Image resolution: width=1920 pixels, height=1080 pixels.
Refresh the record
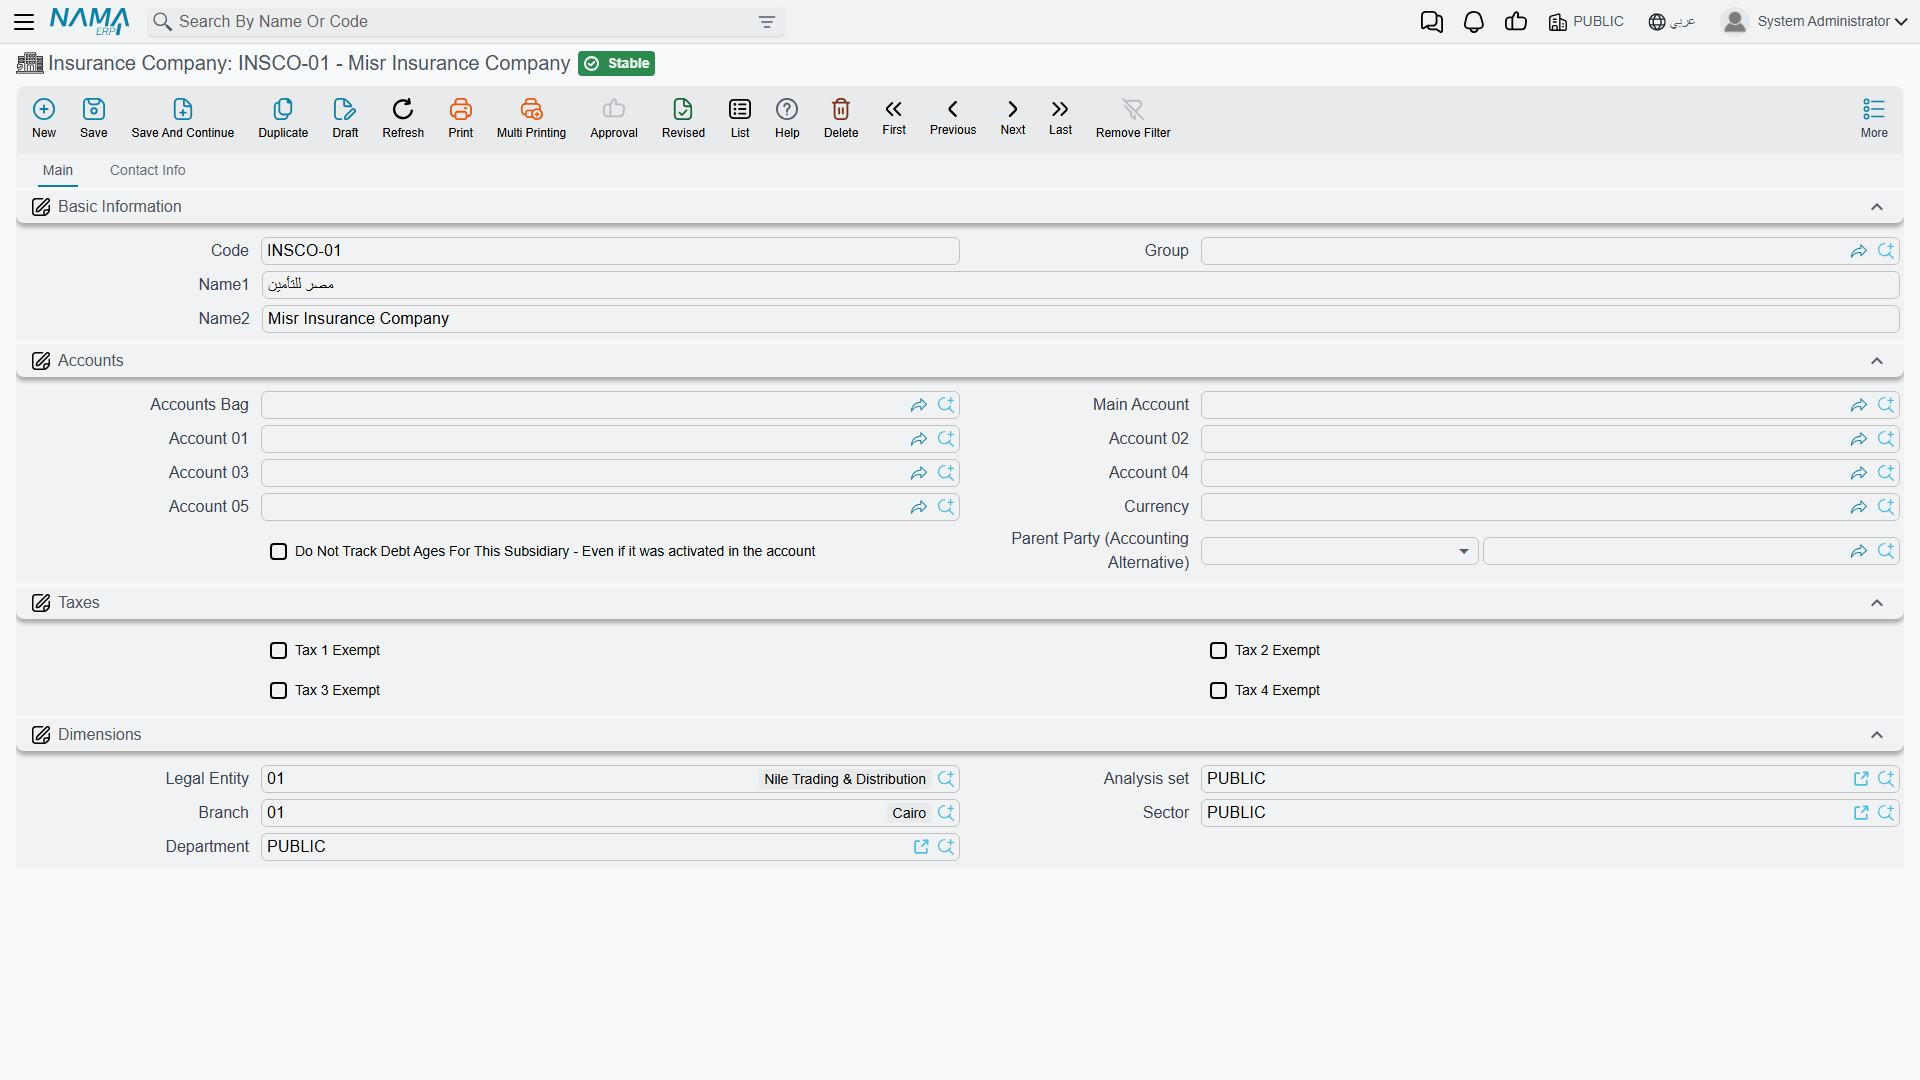(x=403, y=118)
